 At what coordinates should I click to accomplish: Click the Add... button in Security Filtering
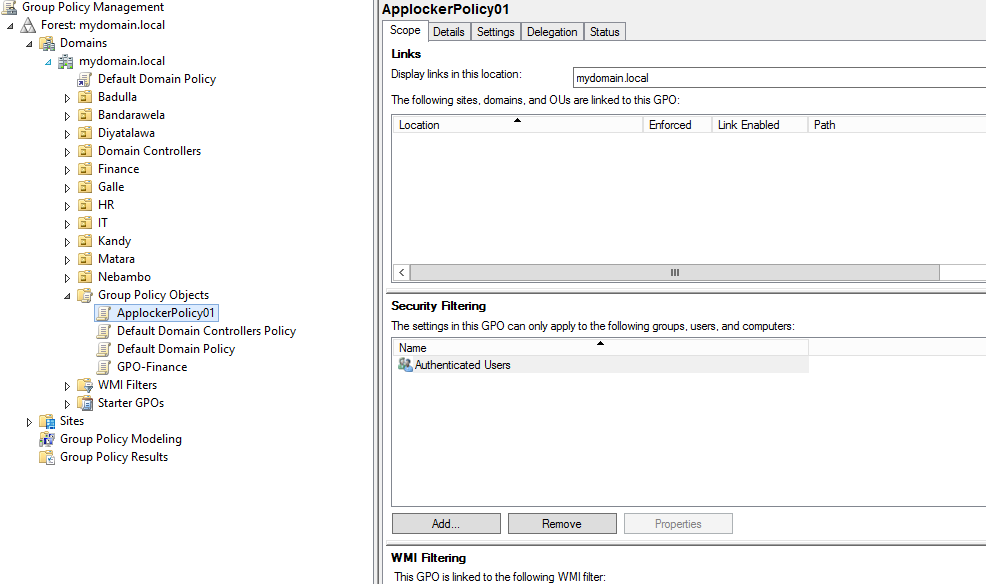446,524
